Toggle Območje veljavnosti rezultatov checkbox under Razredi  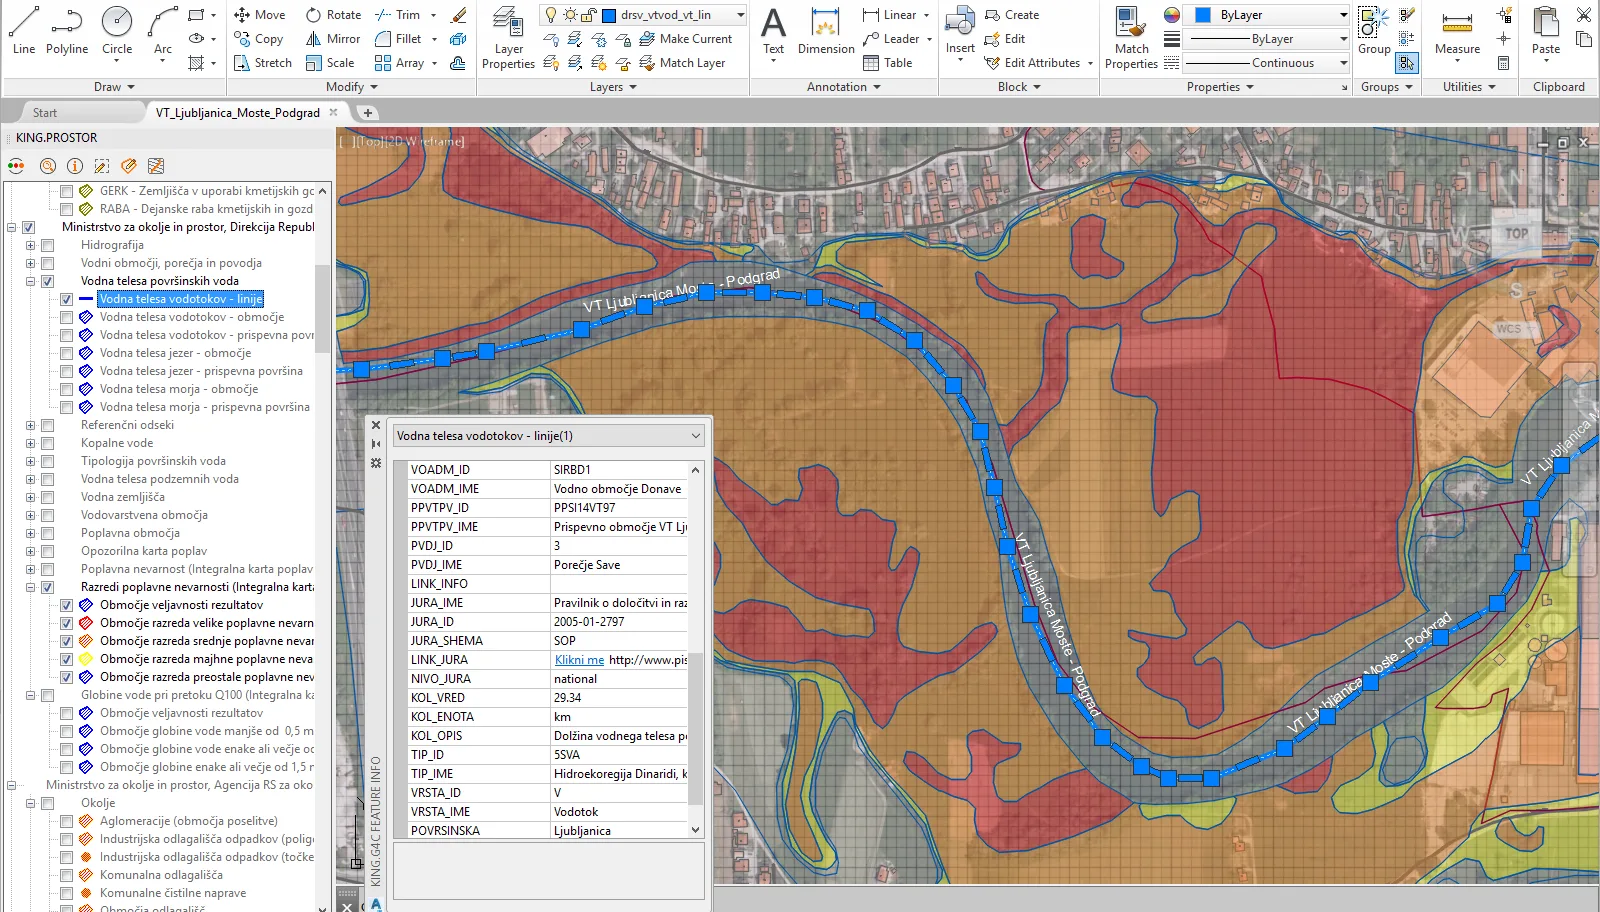(x=66, y=605)
